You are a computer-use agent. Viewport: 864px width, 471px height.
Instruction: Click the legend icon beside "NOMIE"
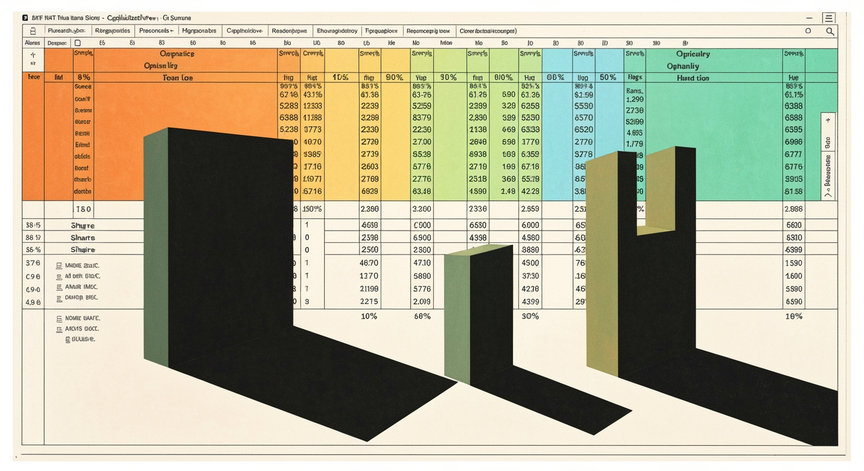(x=59, y=318)
